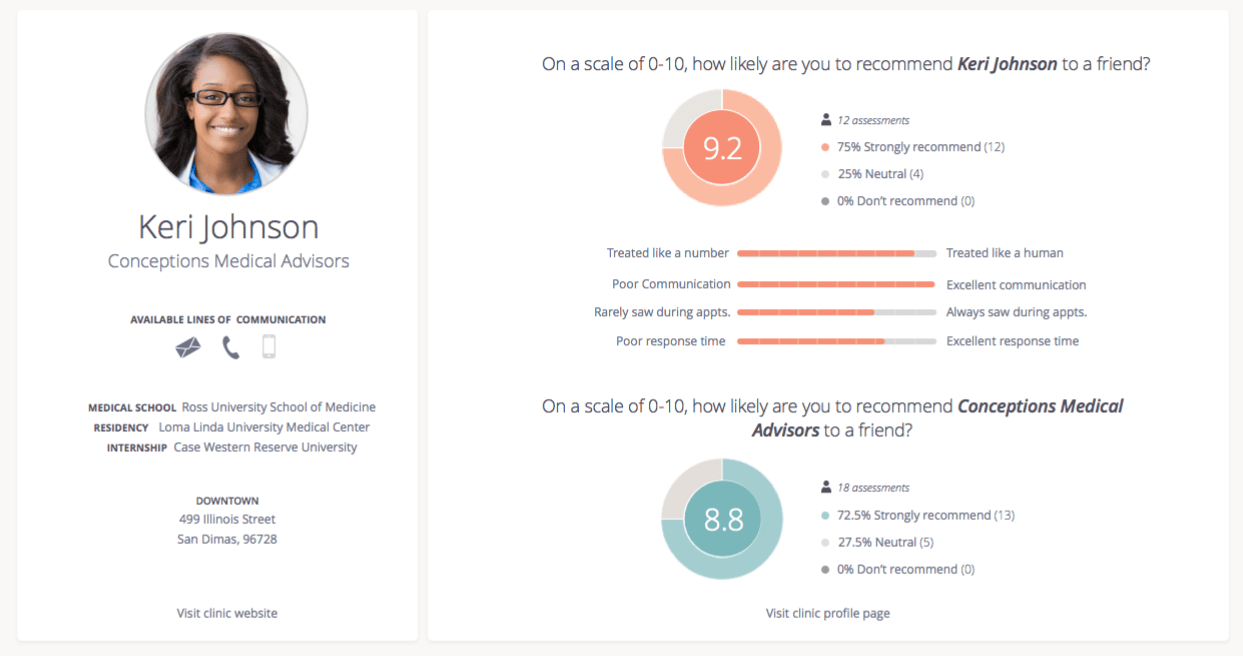Viewport: 1243px width, 656px height.
Task: Click the 9.2 score donut chart
Action: (x=722, y=148)
